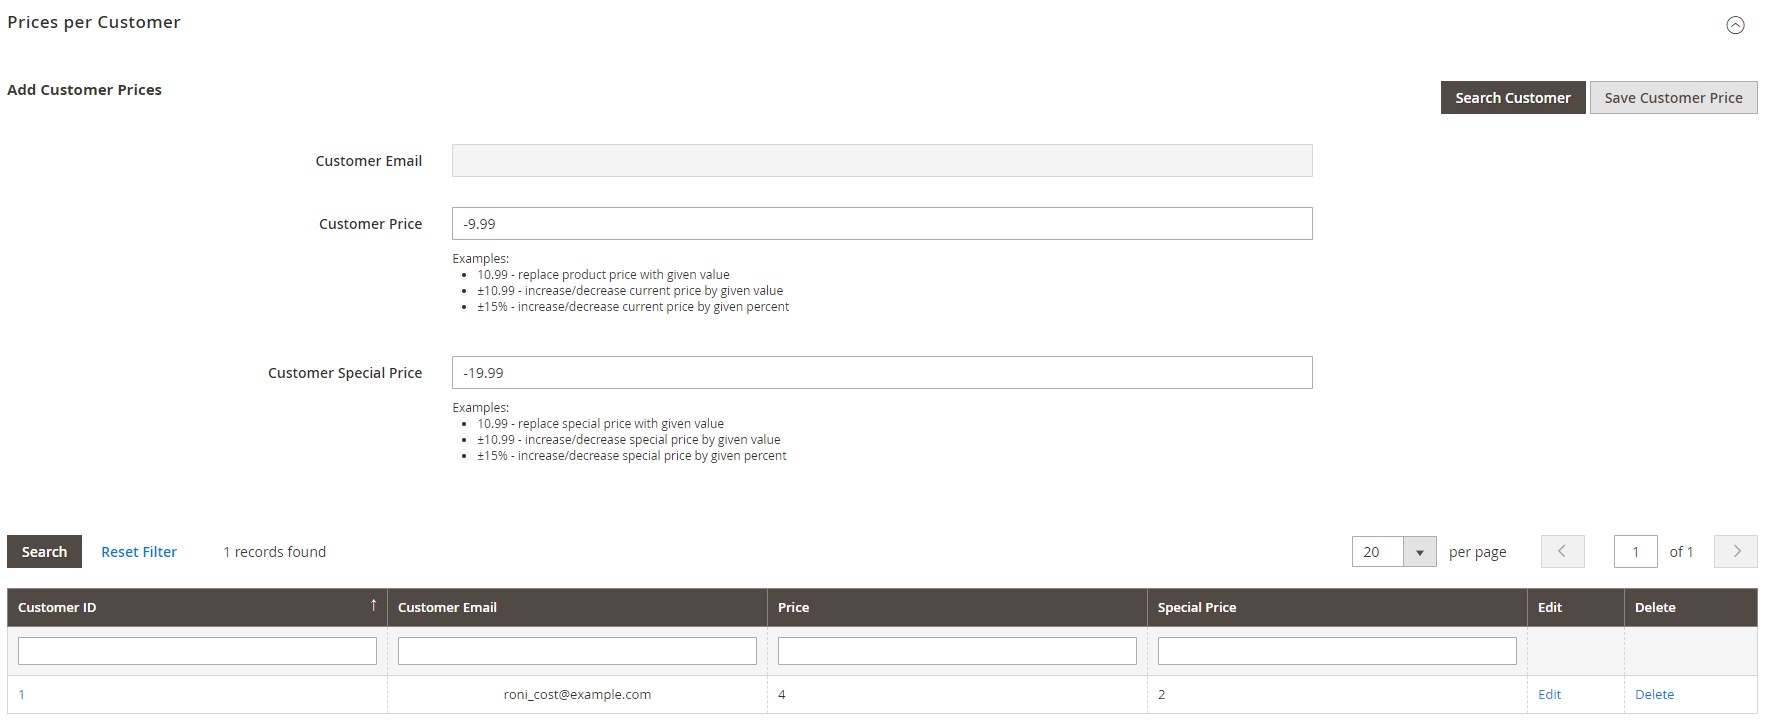Click the Customer Special Price field
Screen dimensions: 1769x725
tap(882, 373)
